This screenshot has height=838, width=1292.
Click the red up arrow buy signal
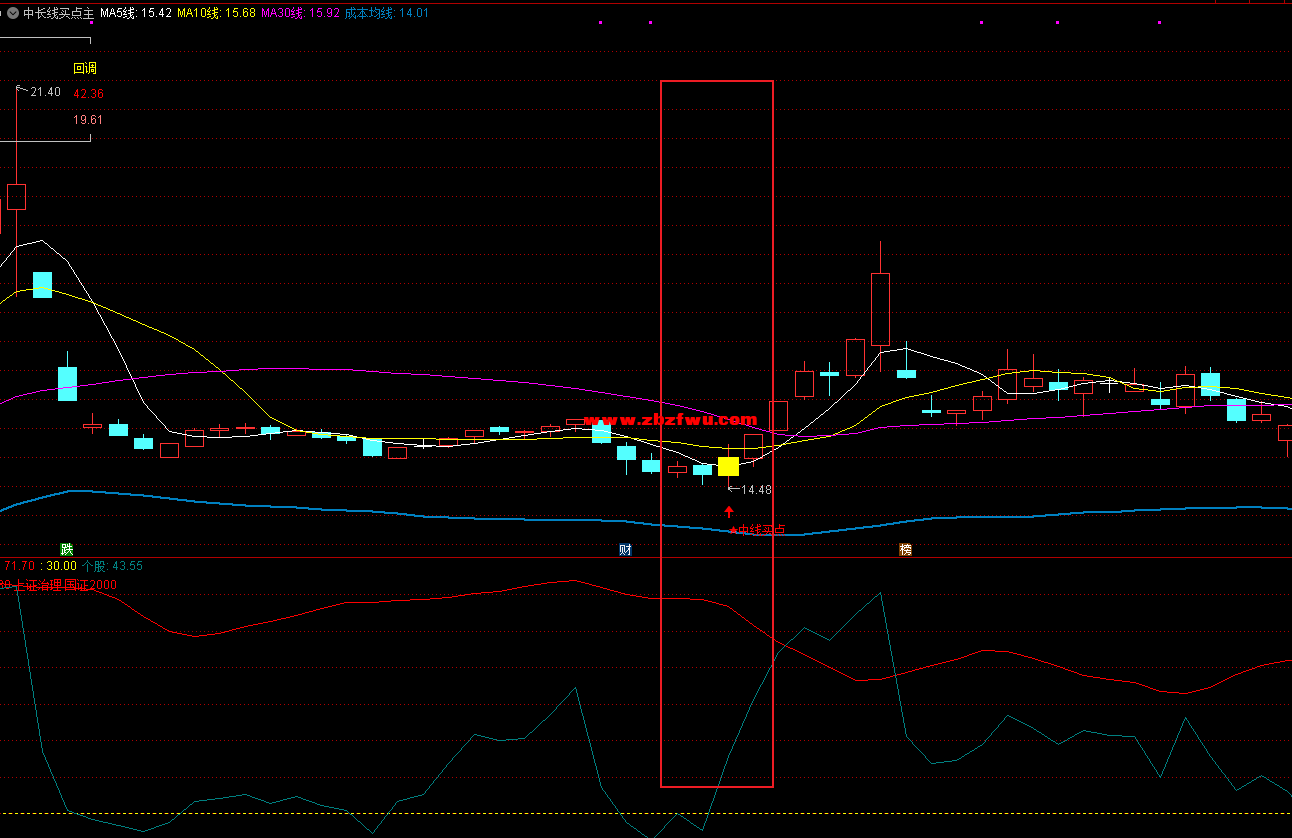coord(729,512)
